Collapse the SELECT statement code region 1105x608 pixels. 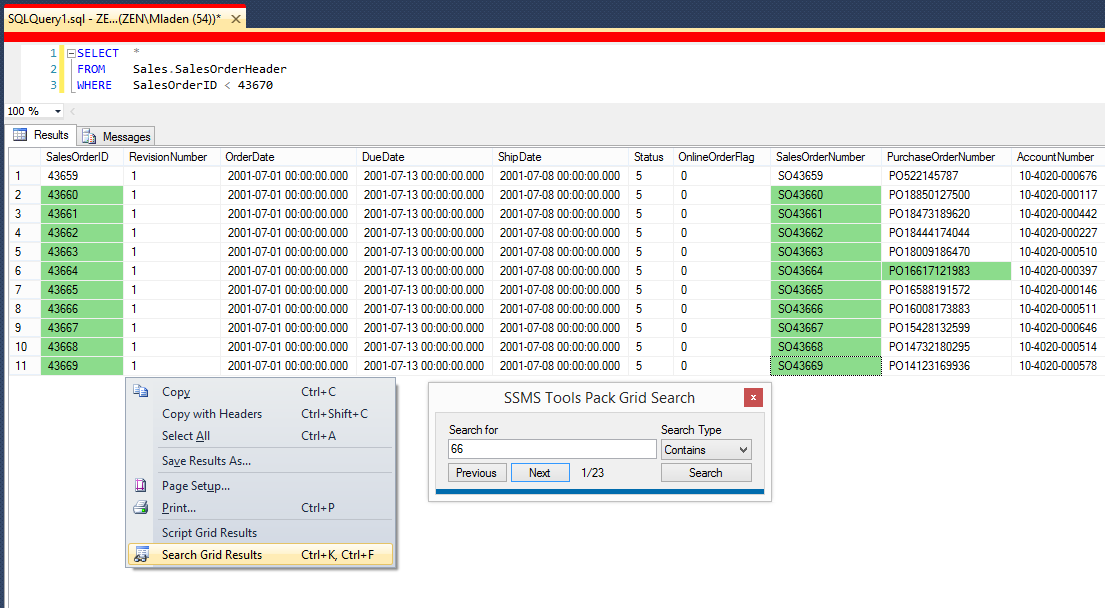coord(70,53)
